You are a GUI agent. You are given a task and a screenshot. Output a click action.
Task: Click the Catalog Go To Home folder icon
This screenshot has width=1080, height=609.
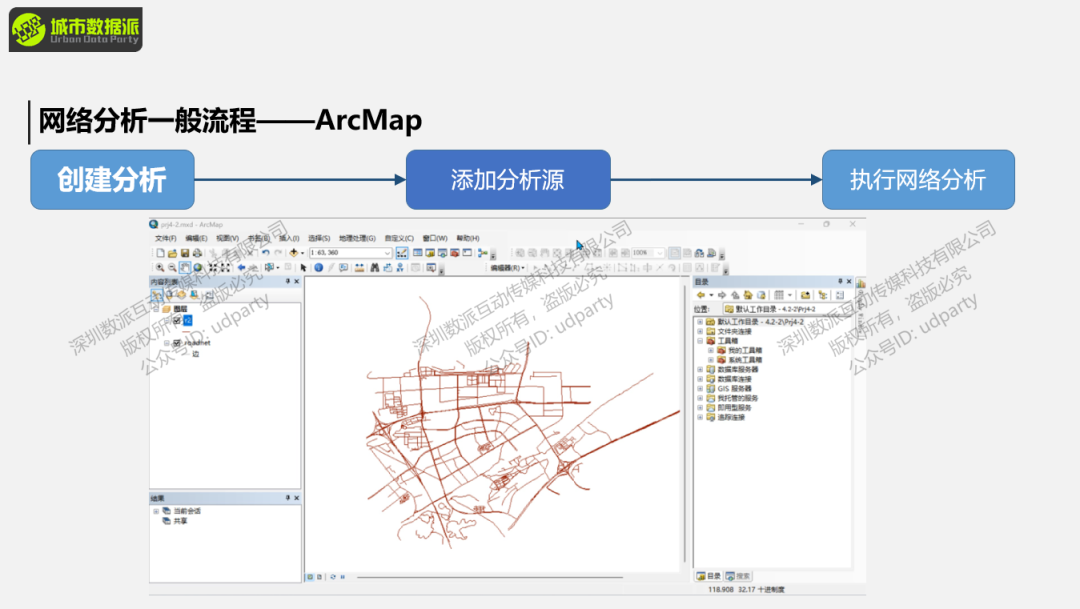click(747, 296)
